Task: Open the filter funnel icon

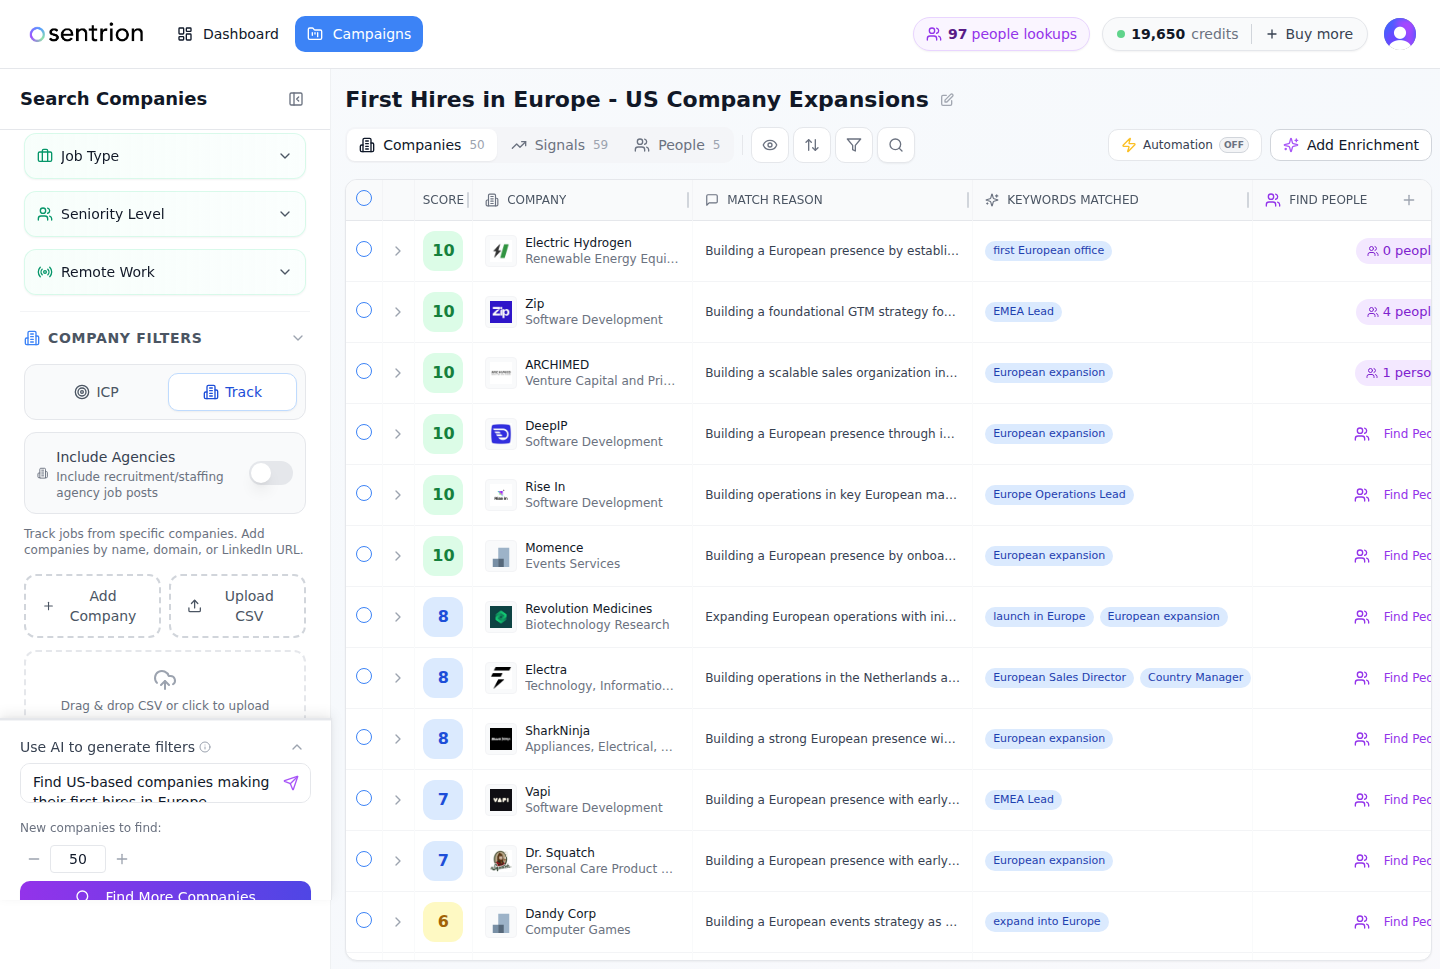Action: [x=854, y=145]
